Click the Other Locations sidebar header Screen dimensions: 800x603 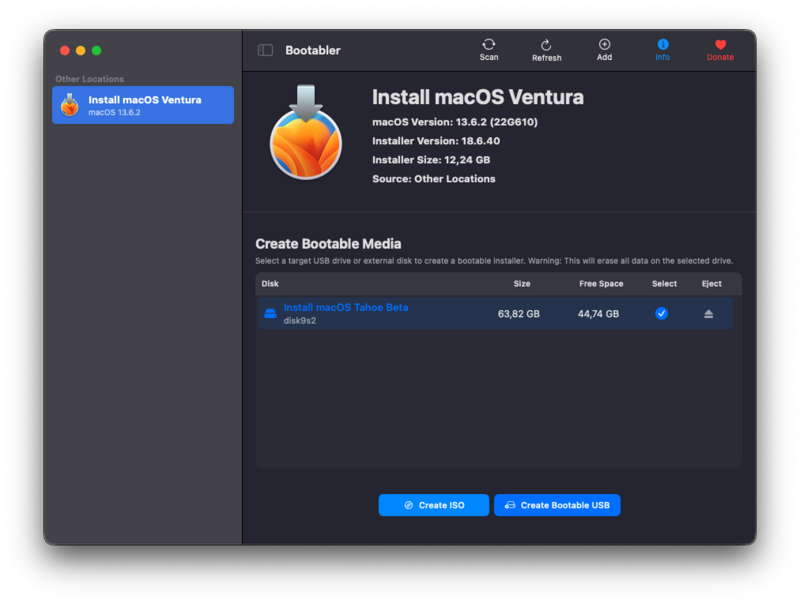(90, 79)
